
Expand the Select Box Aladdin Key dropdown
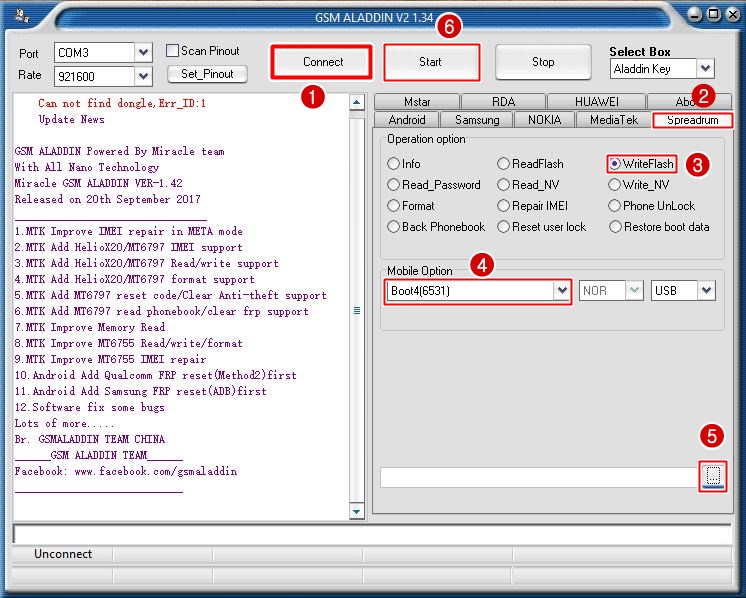(x=706, y=69)
